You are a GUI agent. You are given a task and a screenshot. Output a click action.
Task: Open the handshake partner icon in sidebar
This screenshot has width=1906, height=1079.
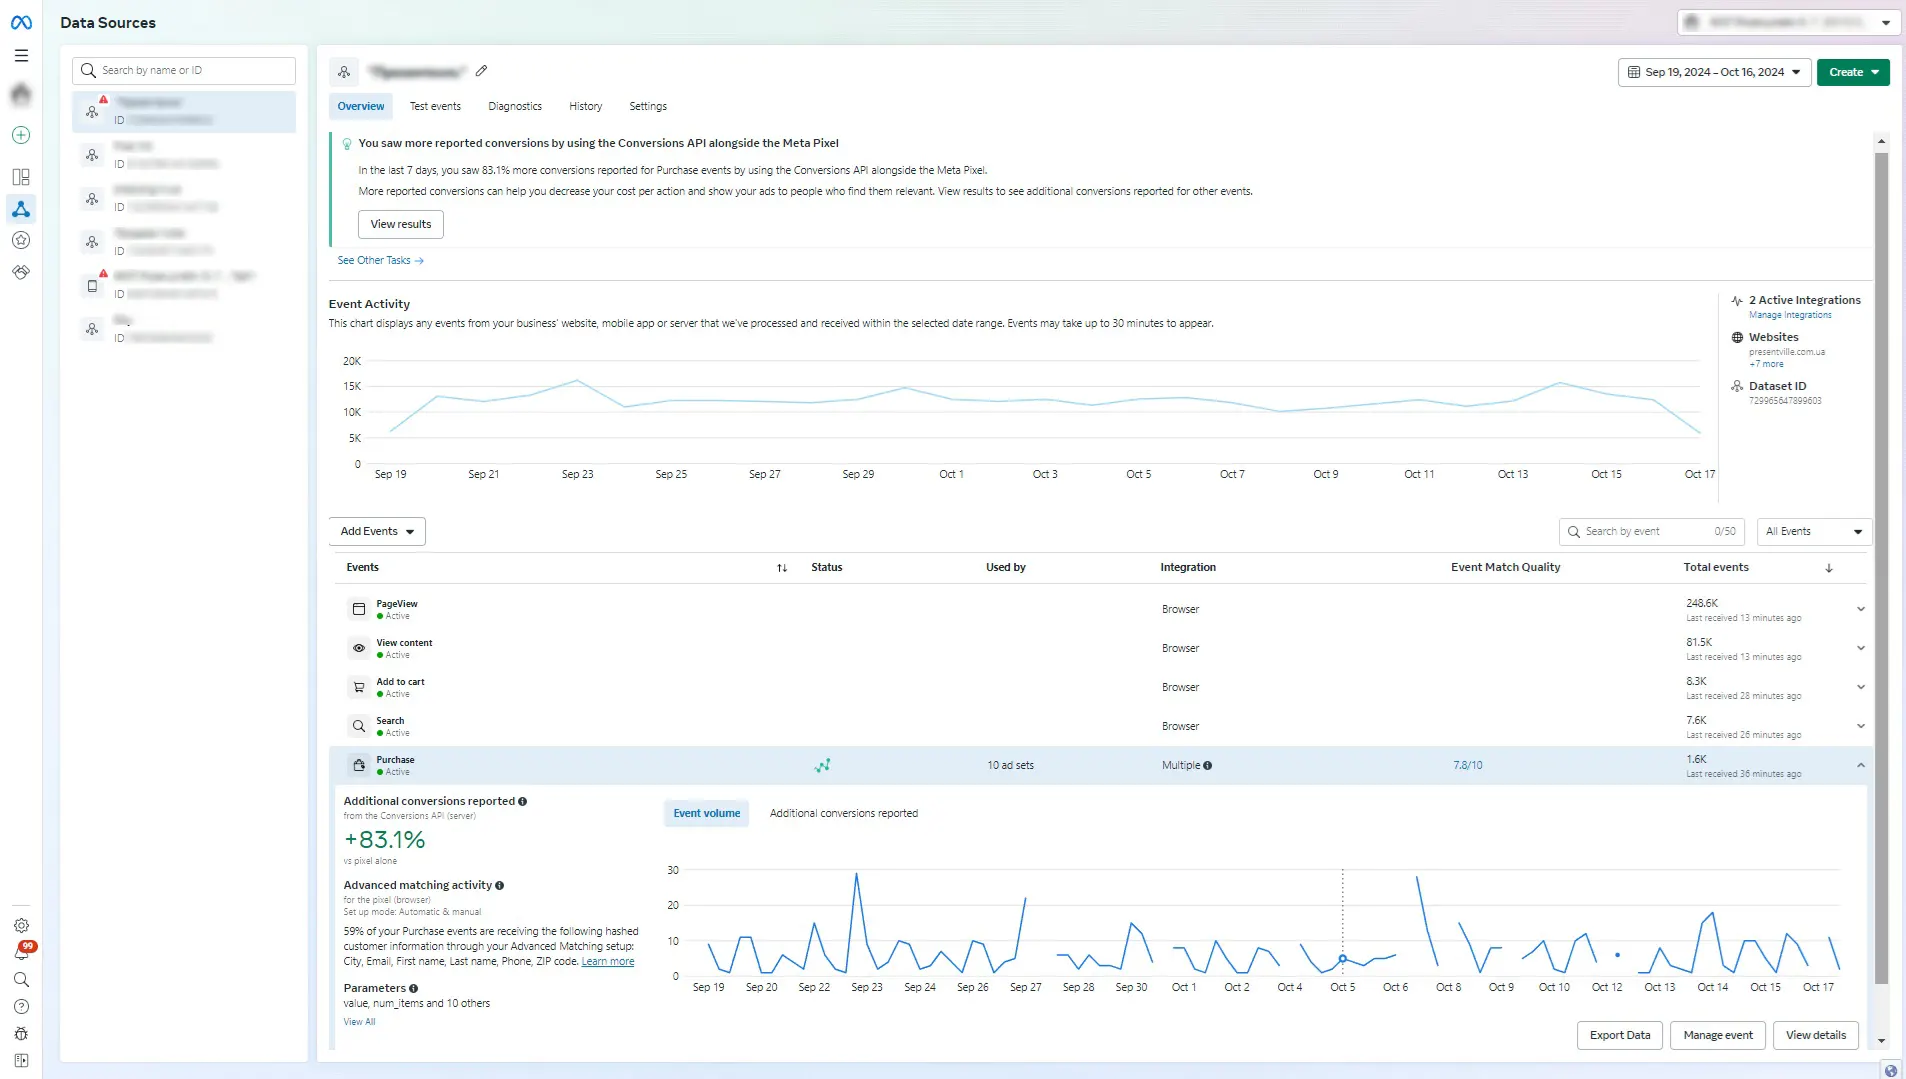(x=21, y=272)
